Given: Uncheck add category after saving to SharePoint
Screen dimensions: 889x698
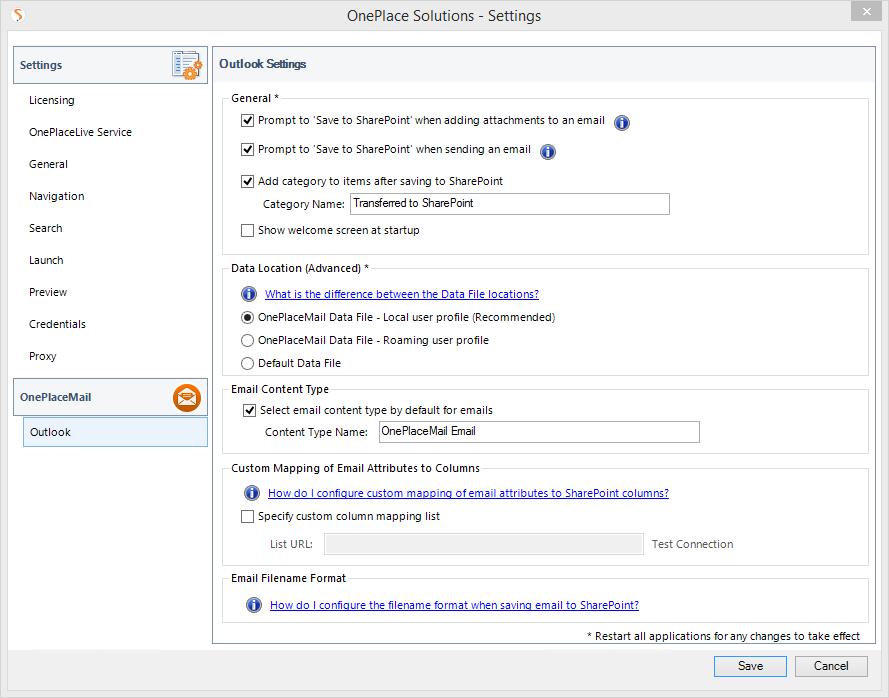Looking at the screenshot, I should pos(248,182).
